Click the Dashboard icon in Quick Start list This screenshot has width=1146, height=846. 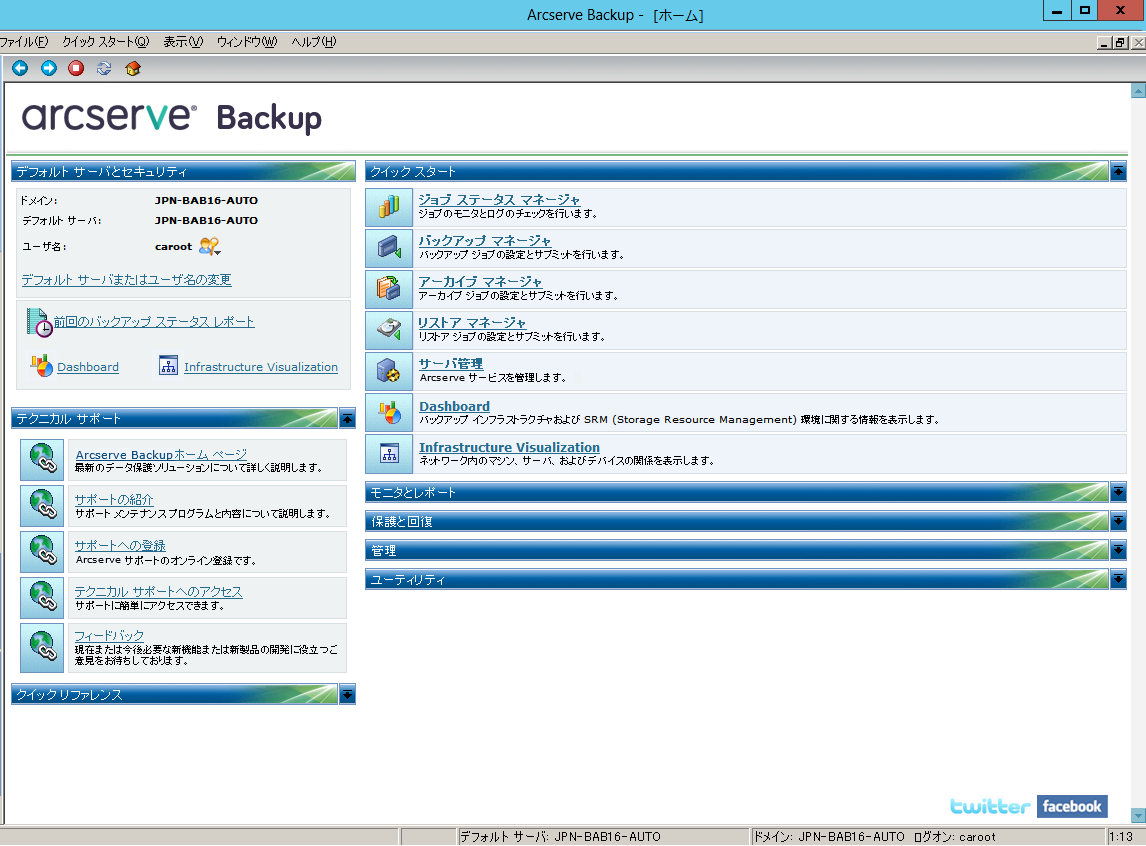click(389, 413)
